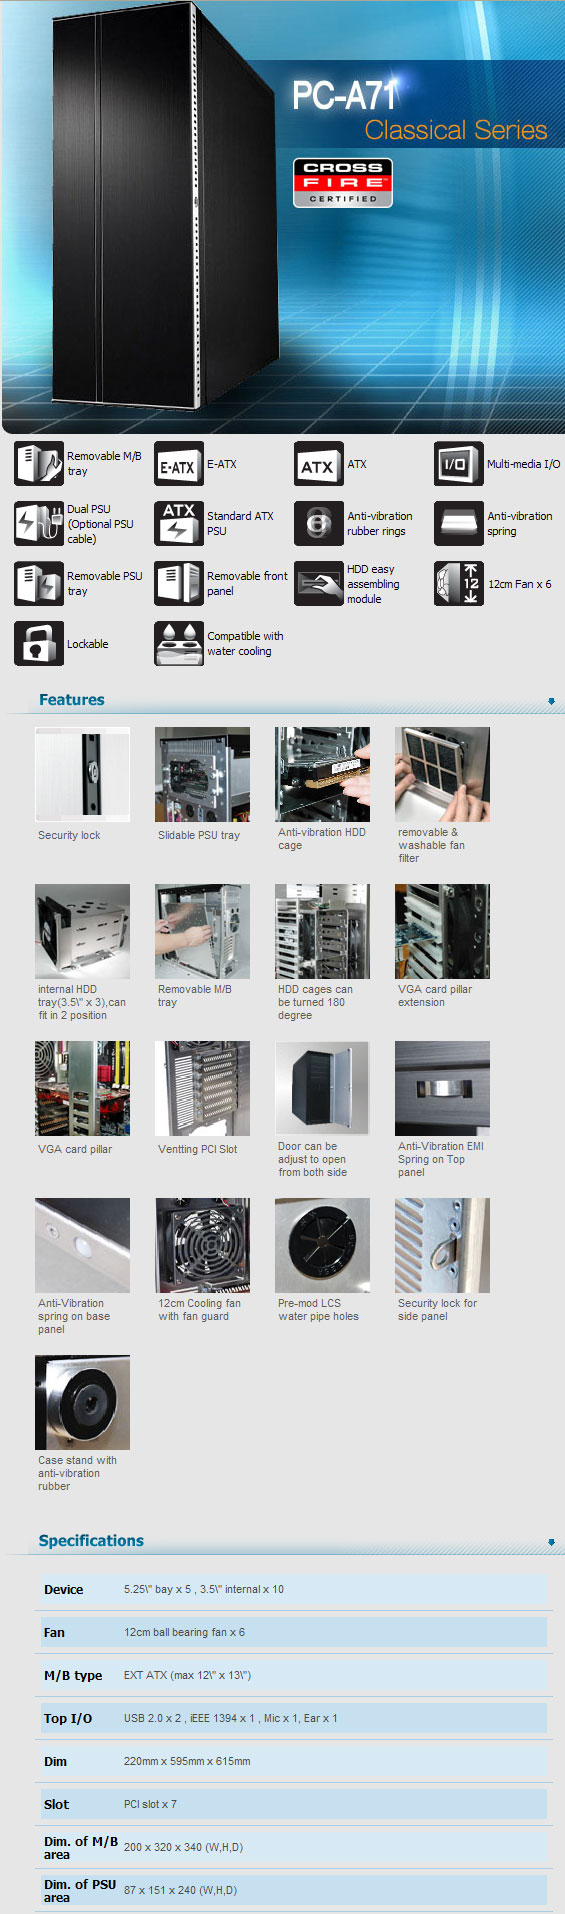Collapse the Features section arrow
Screen dimensions: 565x1914
551,701
